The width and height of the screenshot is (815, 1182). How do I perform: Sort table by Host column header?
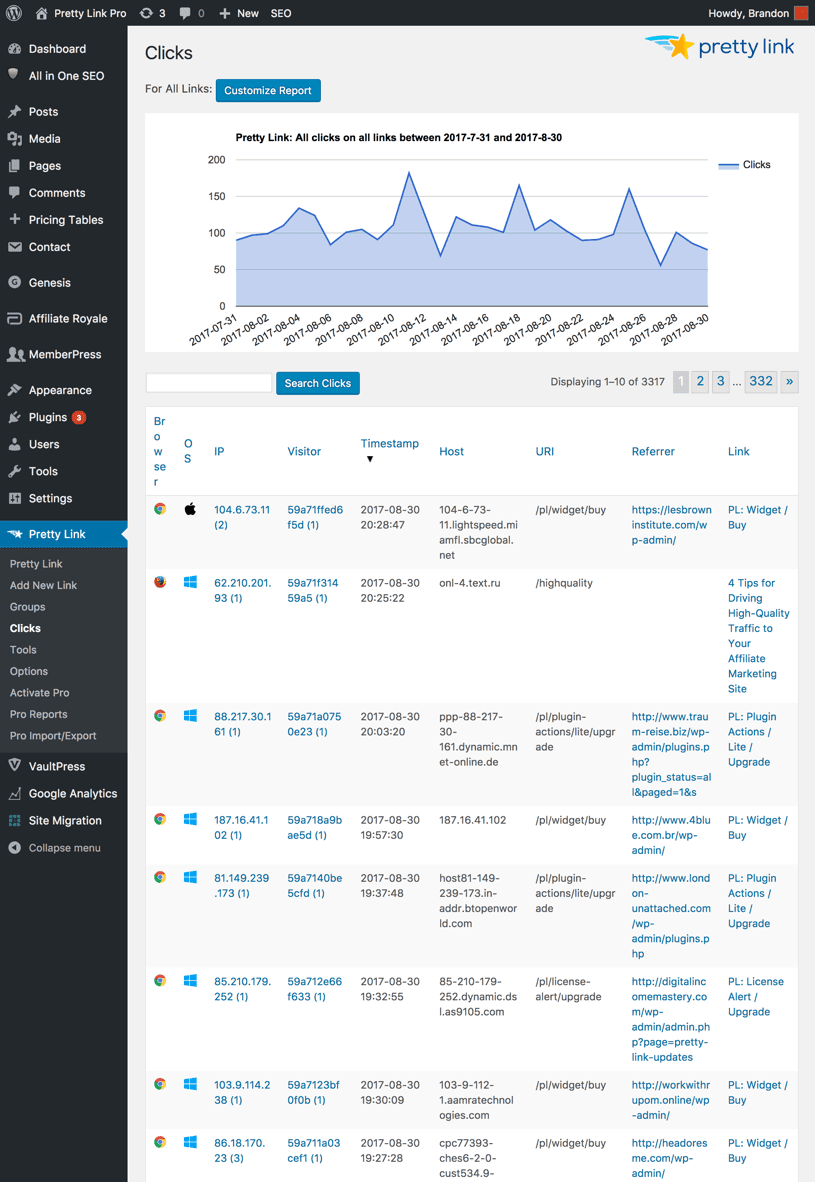[452, 452]
